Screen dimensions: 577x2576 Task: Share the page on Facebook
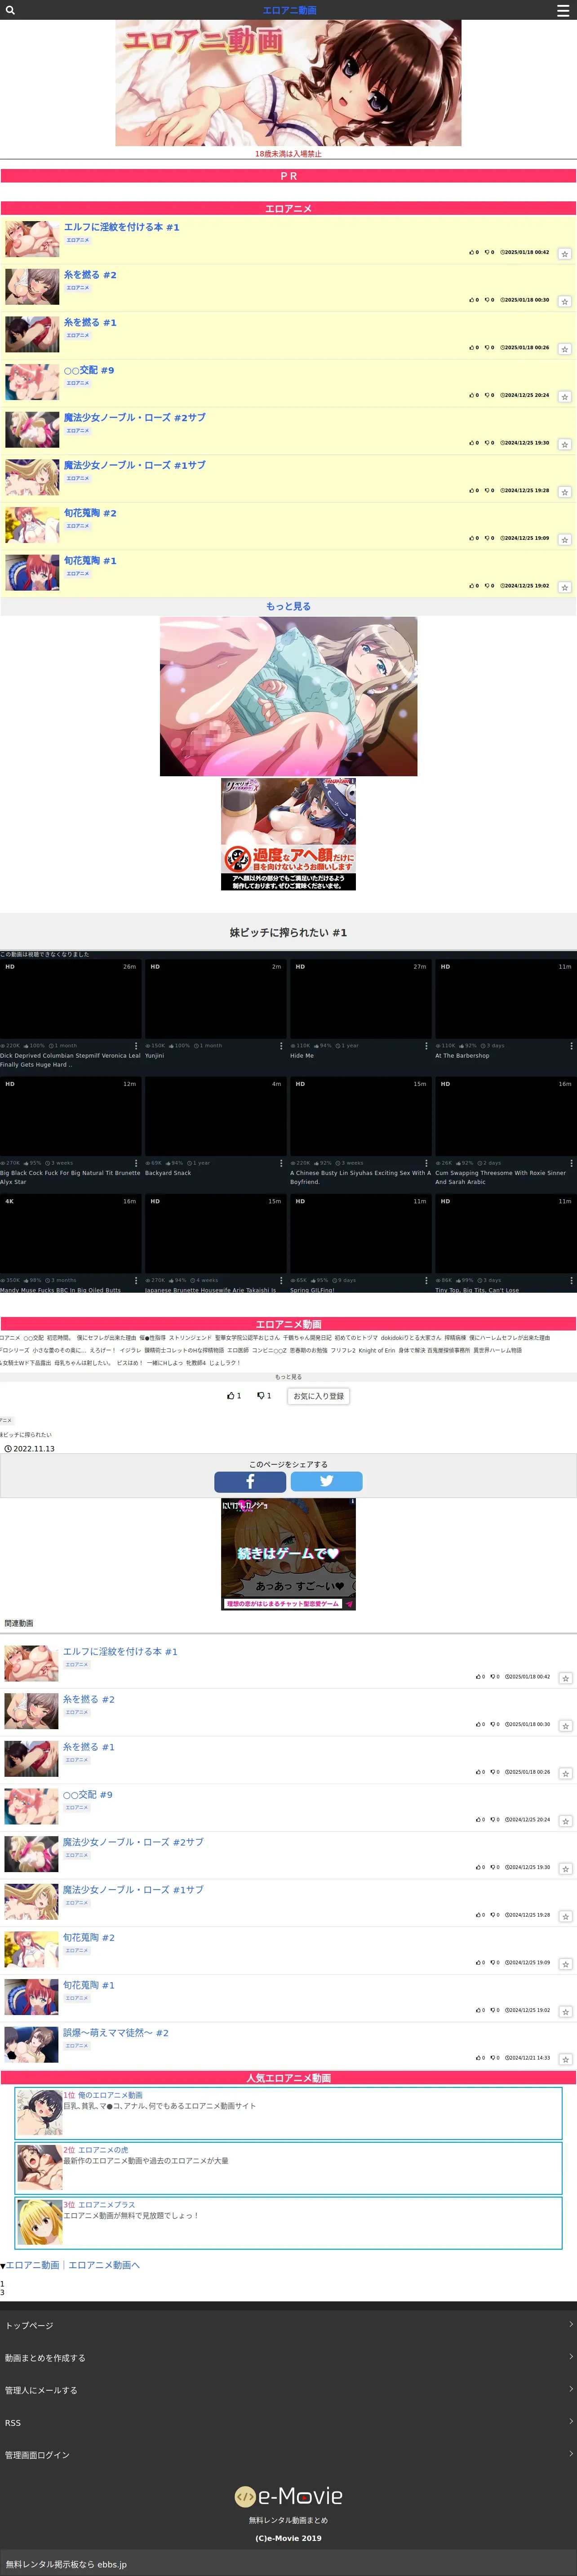tap(250, 1482)
